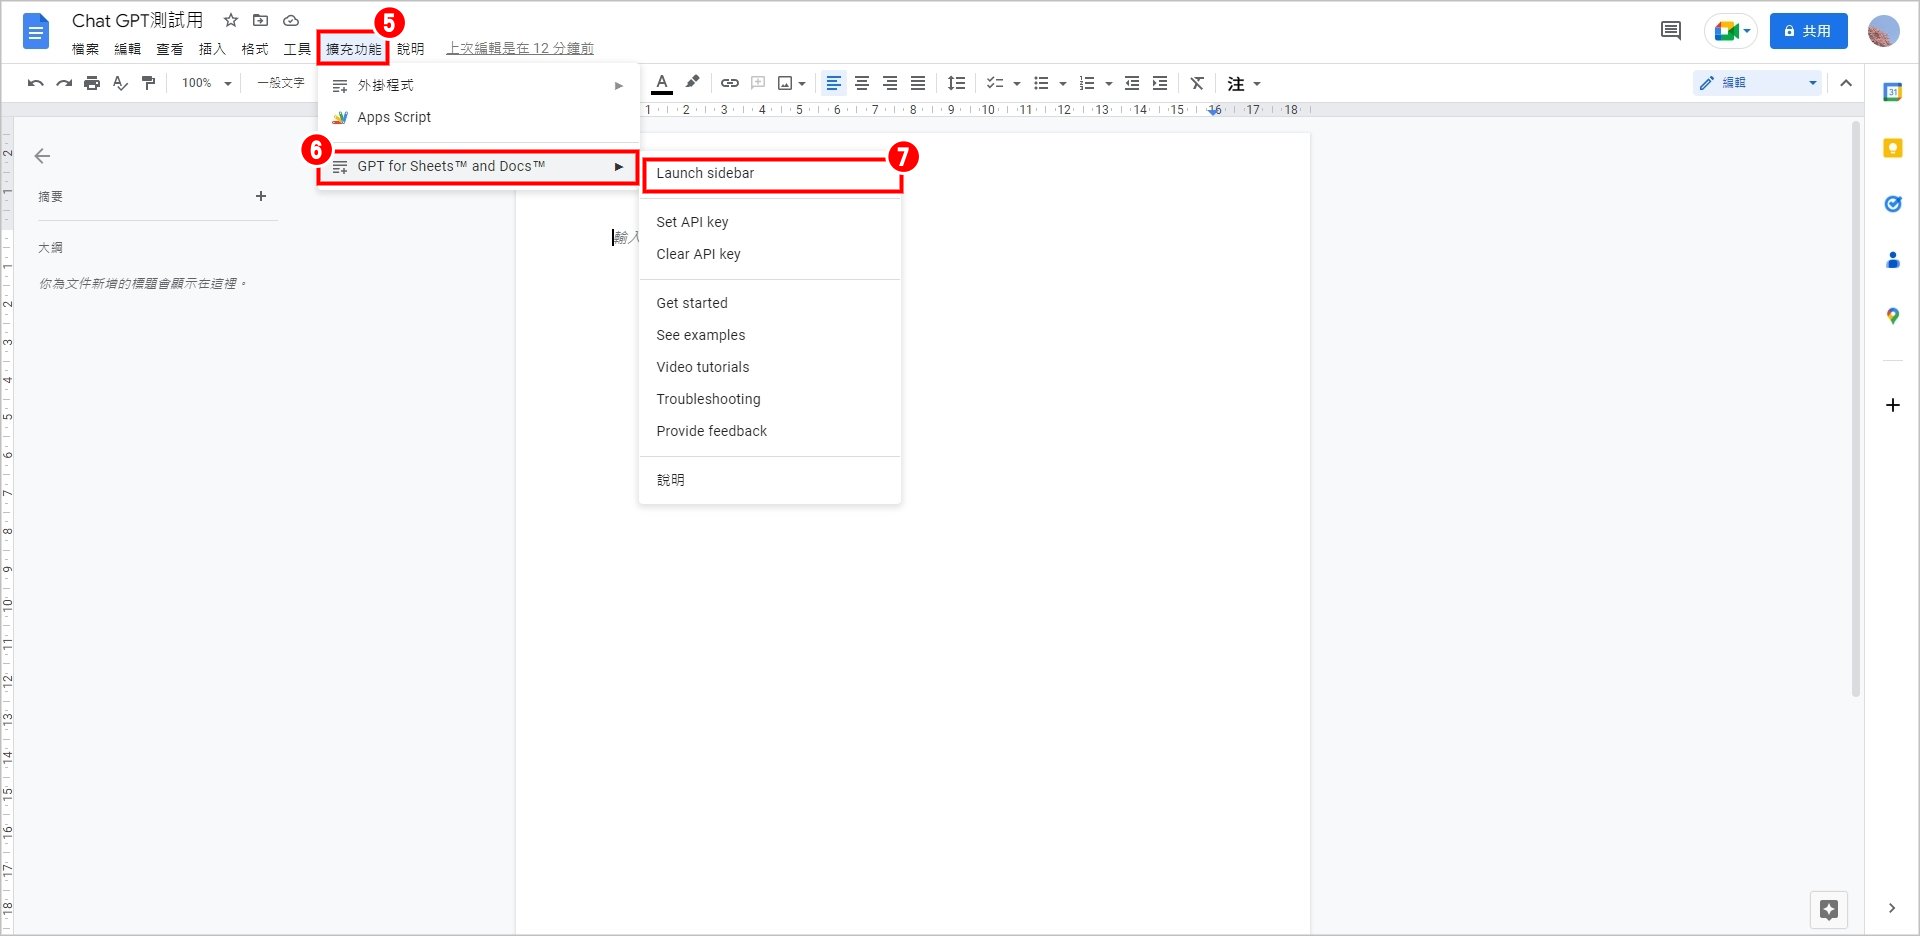Click the move-to-folder icon beside the title
Image resolution: width=1920 pixels, height=936 pixels.
[x=260, y=20]
